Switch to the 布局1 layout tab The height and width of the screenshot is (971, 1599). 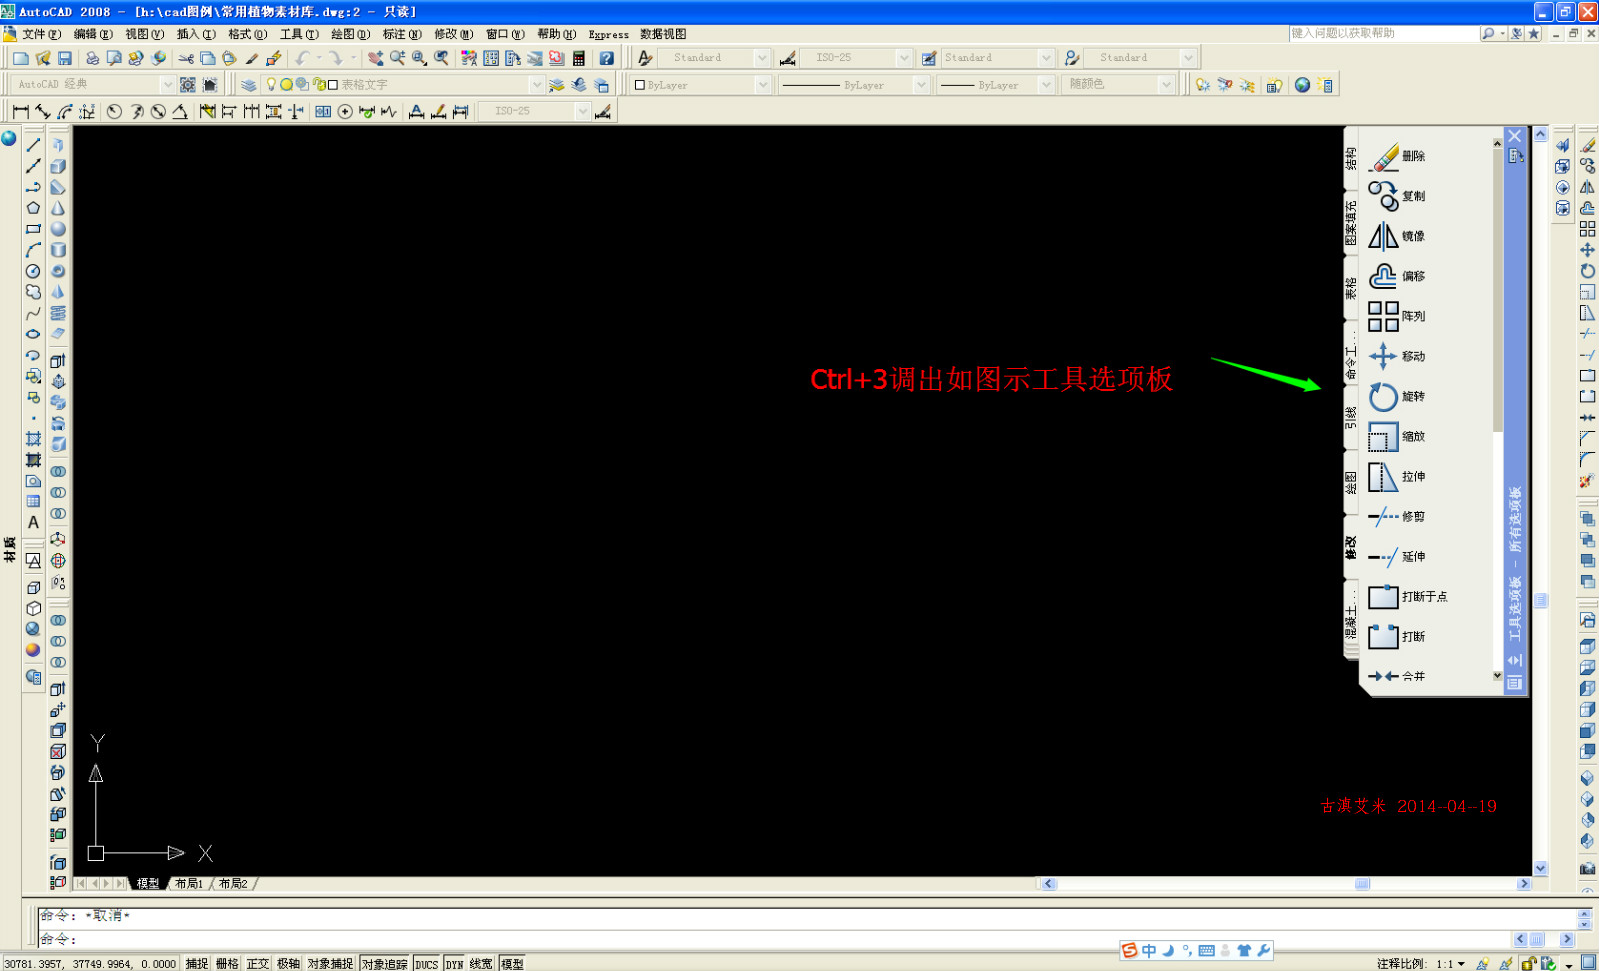(189, 884)
